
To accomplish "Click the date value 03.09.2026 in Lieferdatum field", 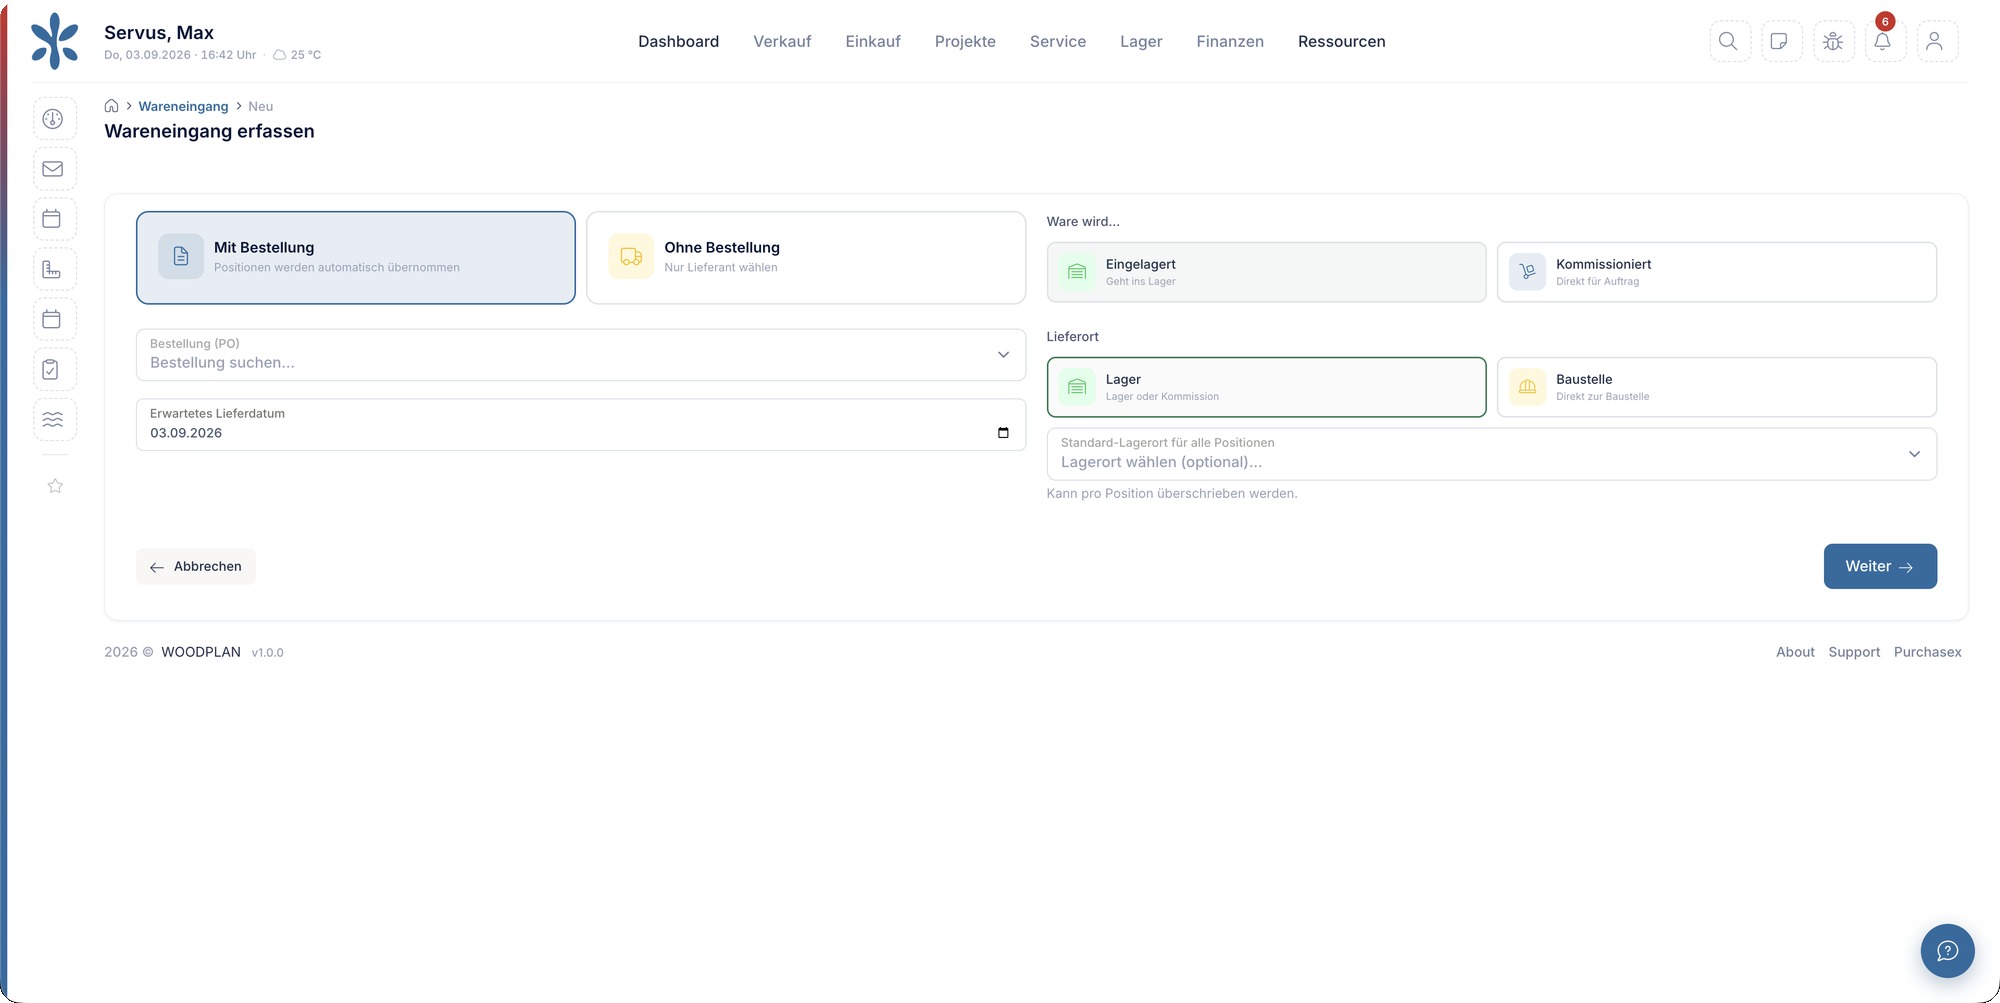I will [x=186, y=433].
